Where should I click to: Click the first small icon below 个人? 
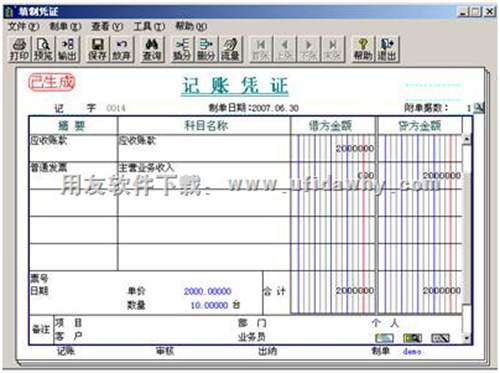[384, 338]
